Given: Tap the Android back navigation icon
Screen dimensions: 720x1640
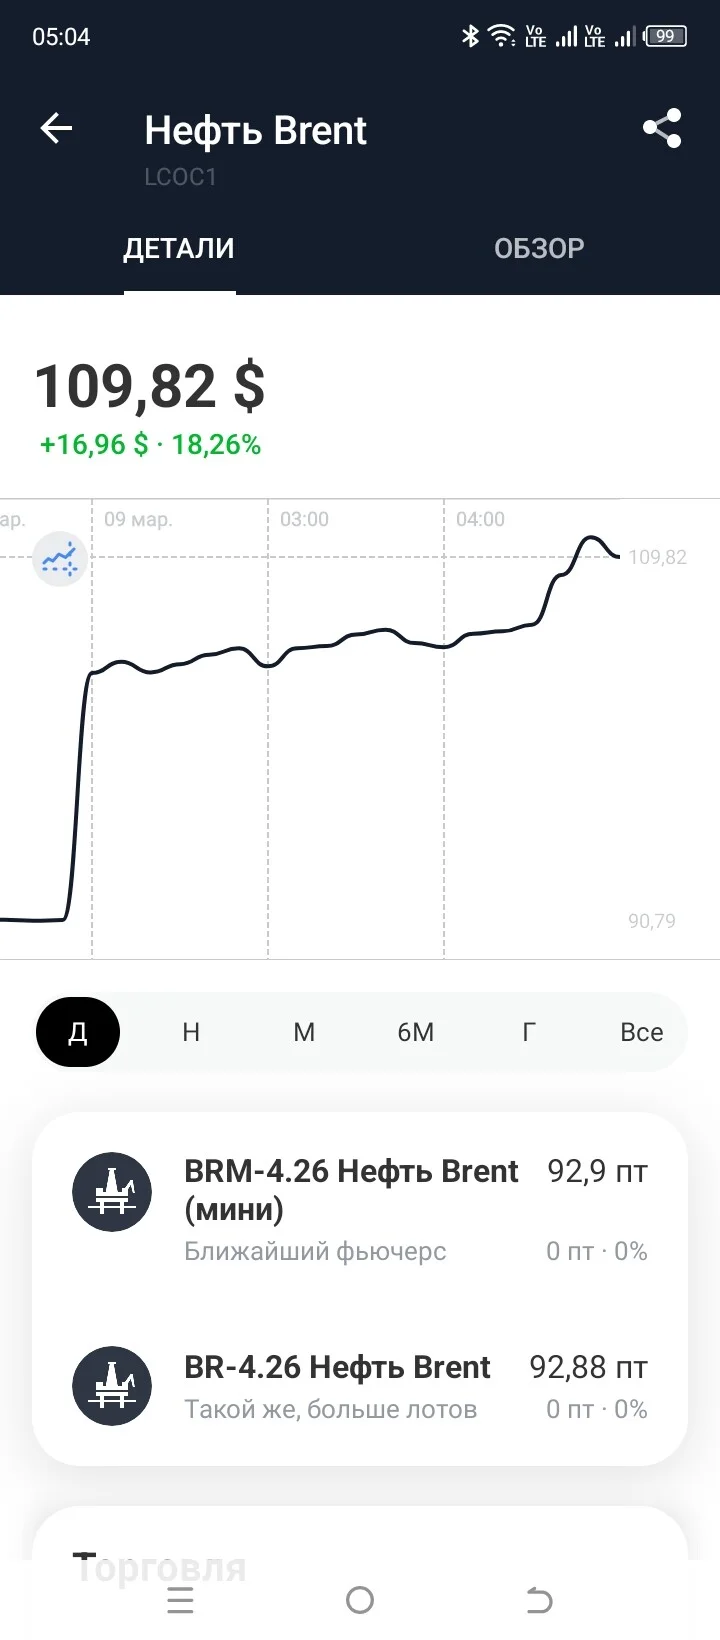Looking at the screenshot, I should click(539, 1601).
